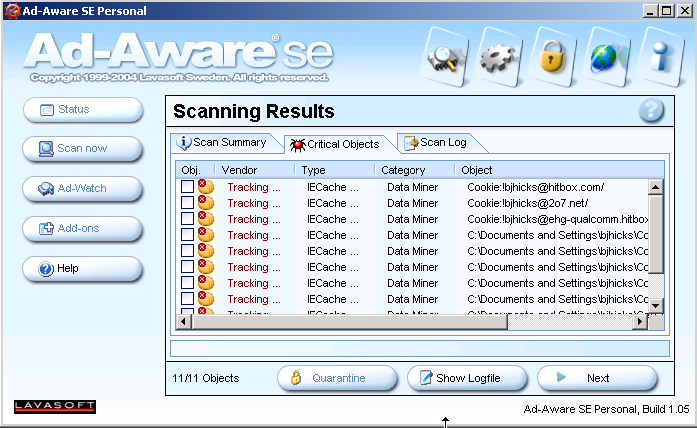Click the vertical scrollbar thumb
The height and width of the screenshot is (428, 697).
coord(656,234)
